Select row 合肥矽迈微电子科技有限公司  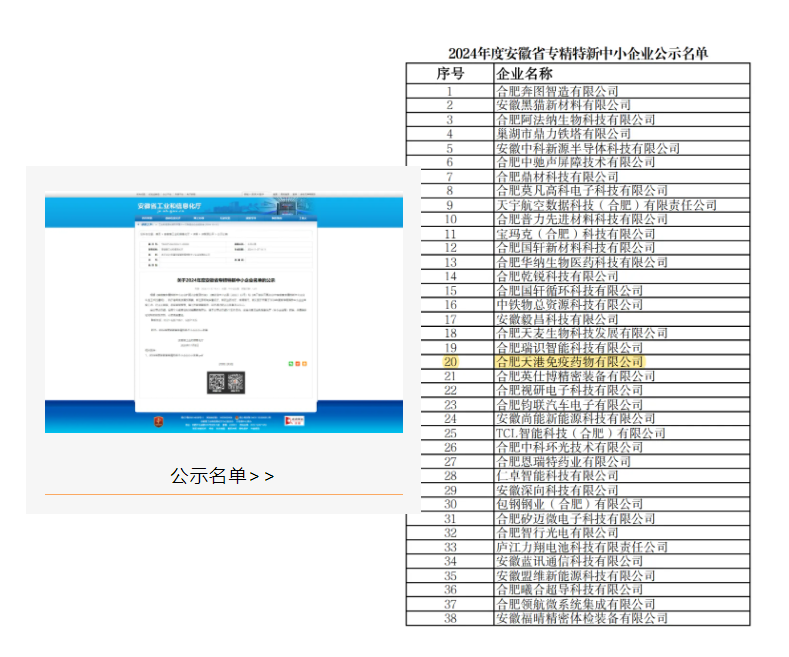click(578, 519)
